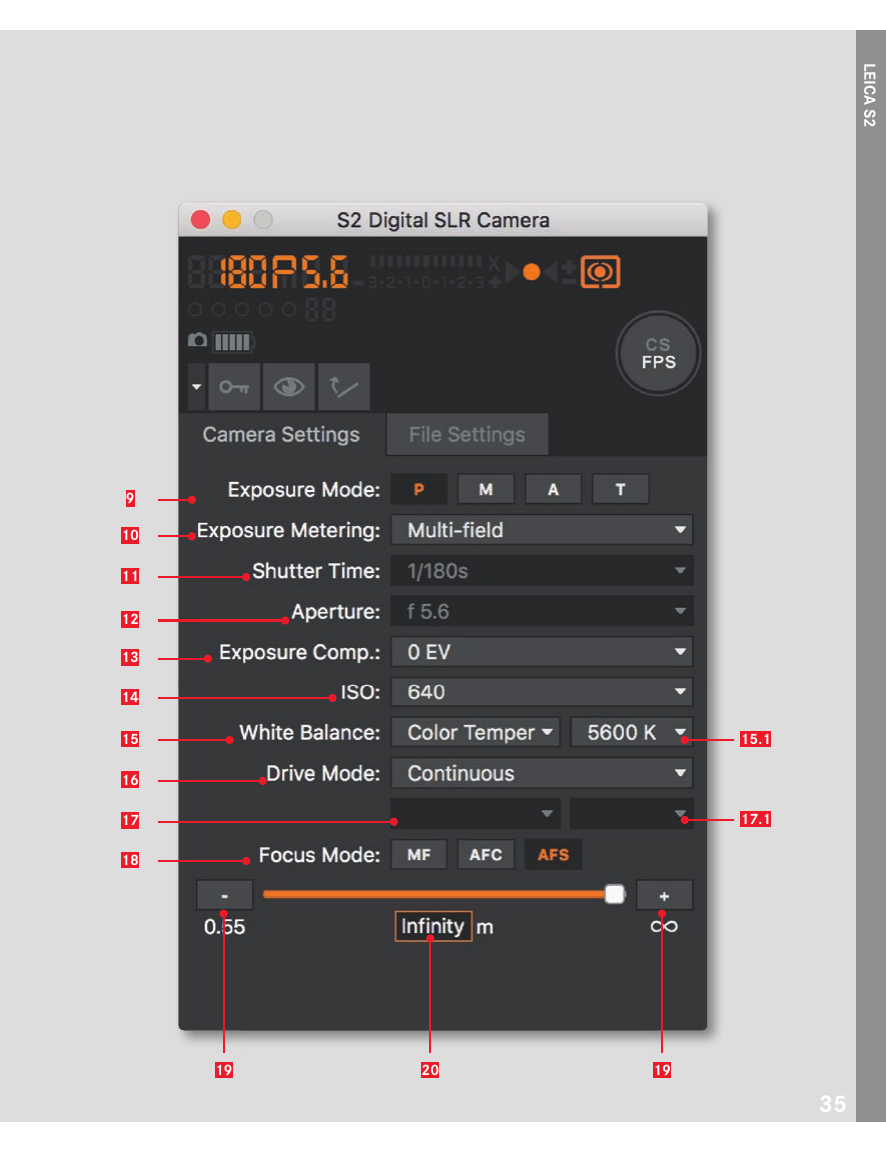Click the eye live-view icon button
The image size is (886, 1152).
(x=289, y=386)
